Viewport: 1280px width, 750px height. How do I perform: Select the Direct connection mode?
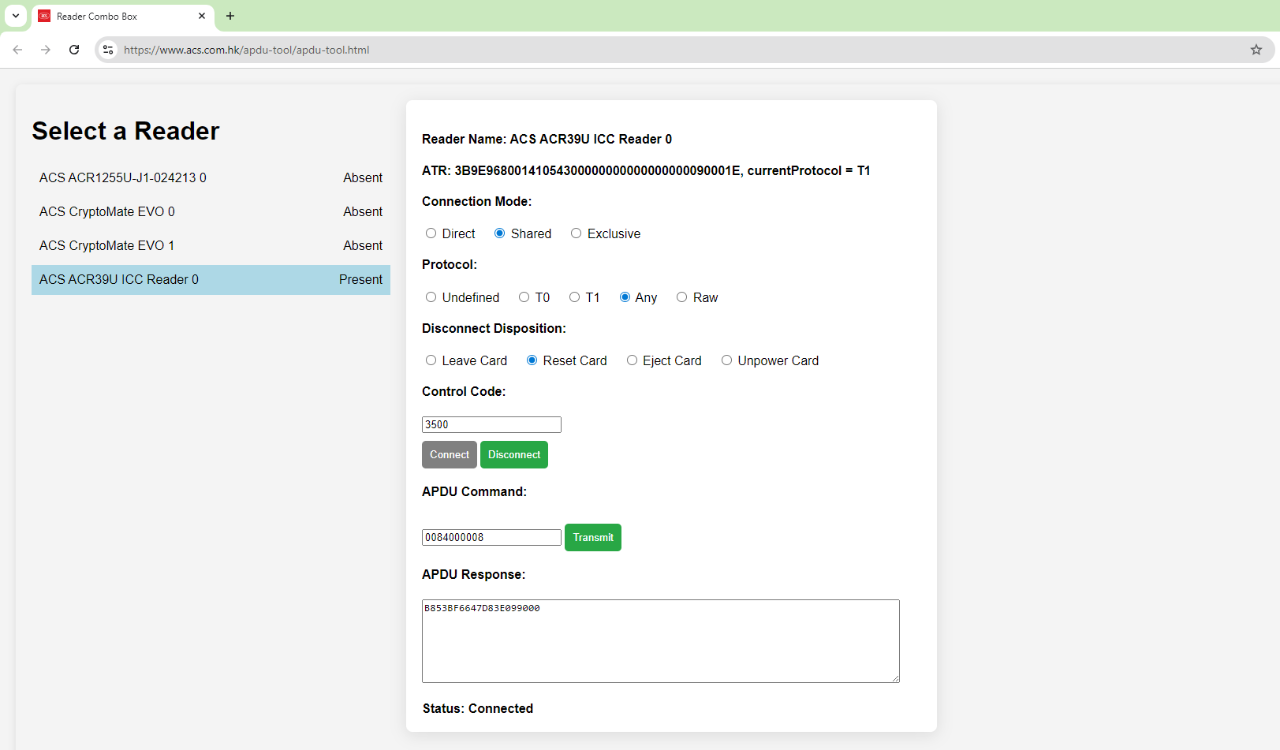pos(431,233)
